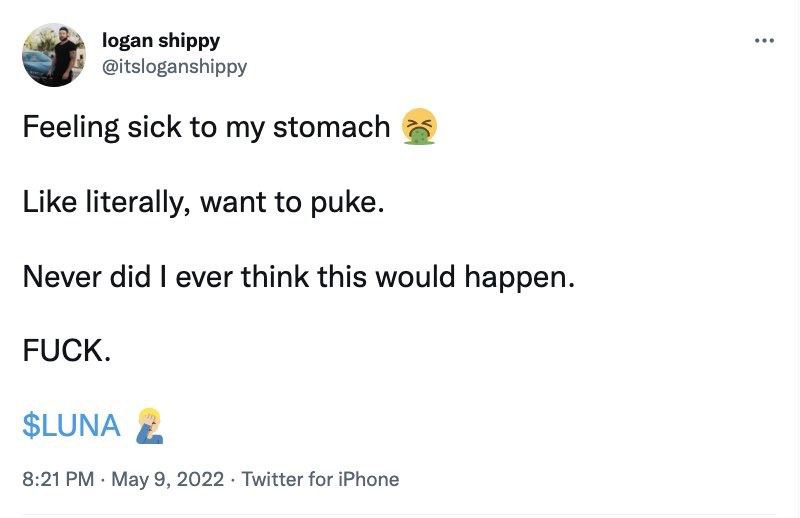800x518 pixels.
Task: Click the 8:21 PM timestamp
Action: 59,479
